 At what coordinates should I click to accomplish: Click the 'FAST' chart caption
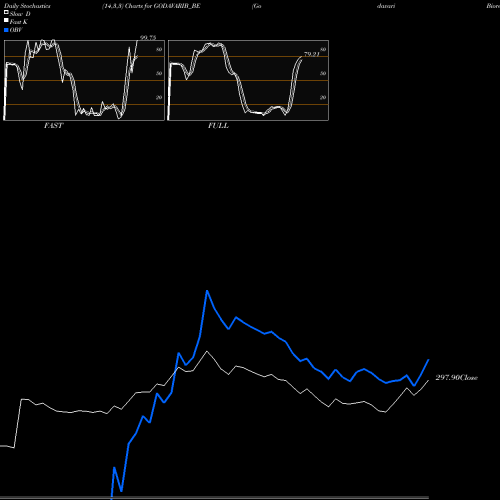click(x=53, y=126)
